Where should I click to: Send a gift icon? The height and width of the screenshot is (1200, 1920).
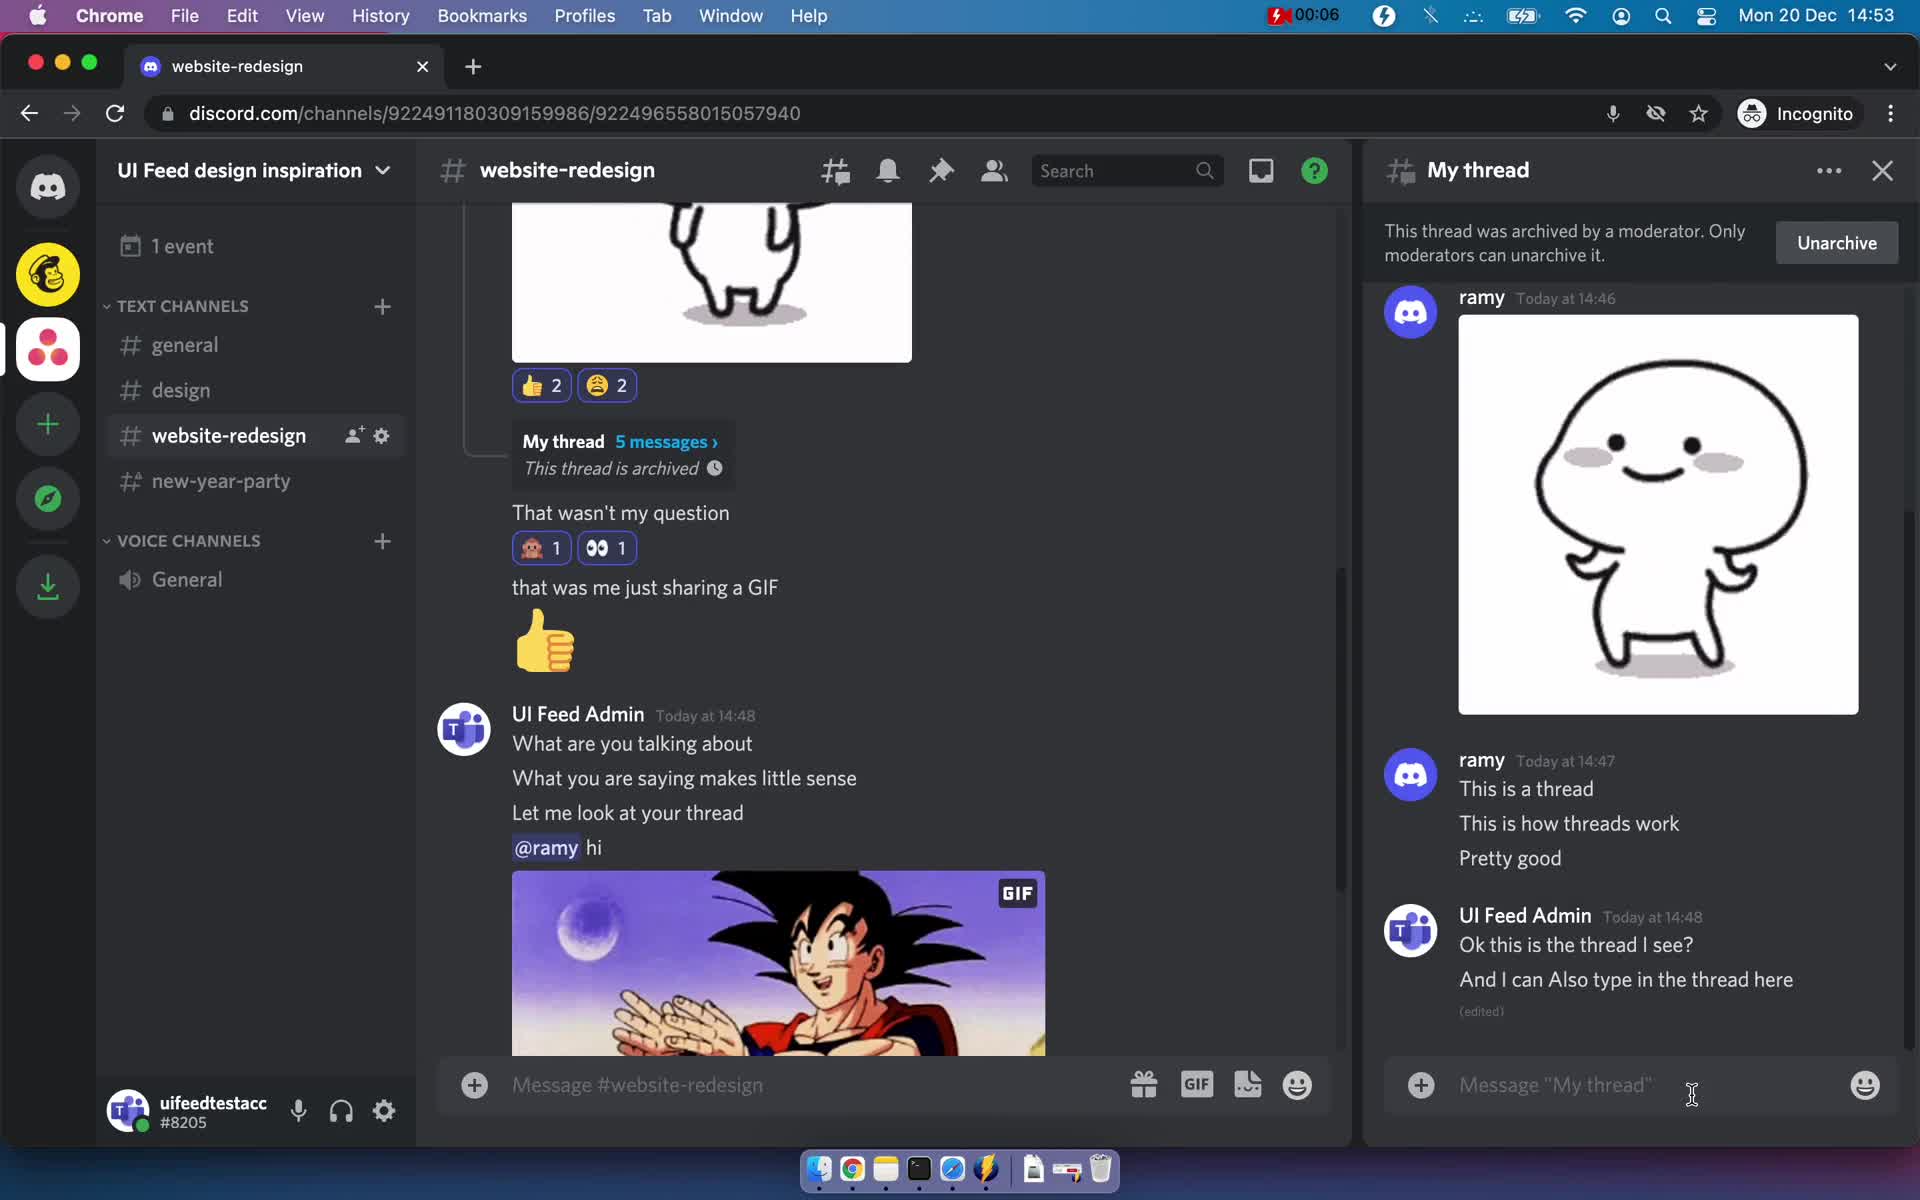click(1144, 1085)
